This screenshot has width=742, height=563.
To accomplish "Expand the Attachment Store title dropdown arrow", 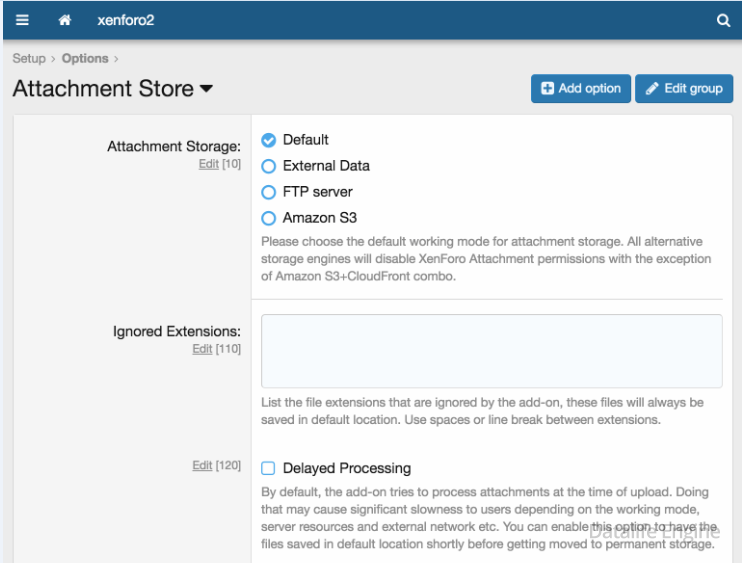I will 206,88.
